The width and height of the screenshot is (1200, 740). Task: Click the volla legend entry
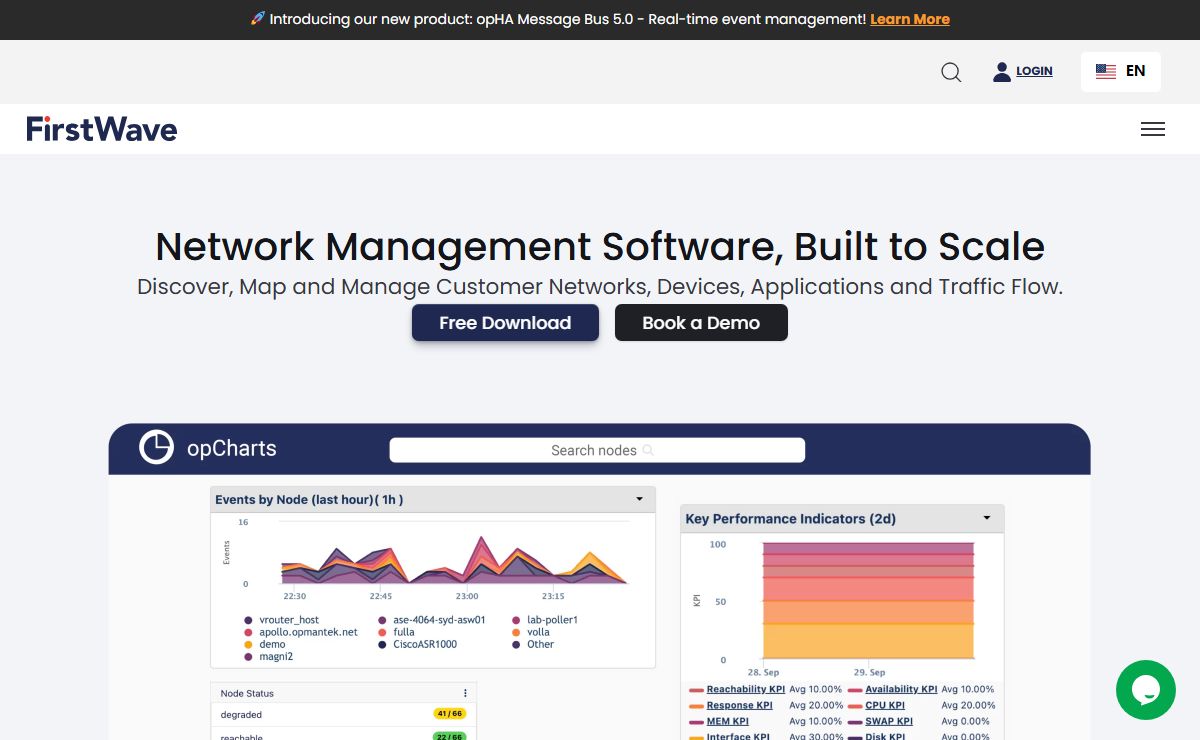point(531,632)
